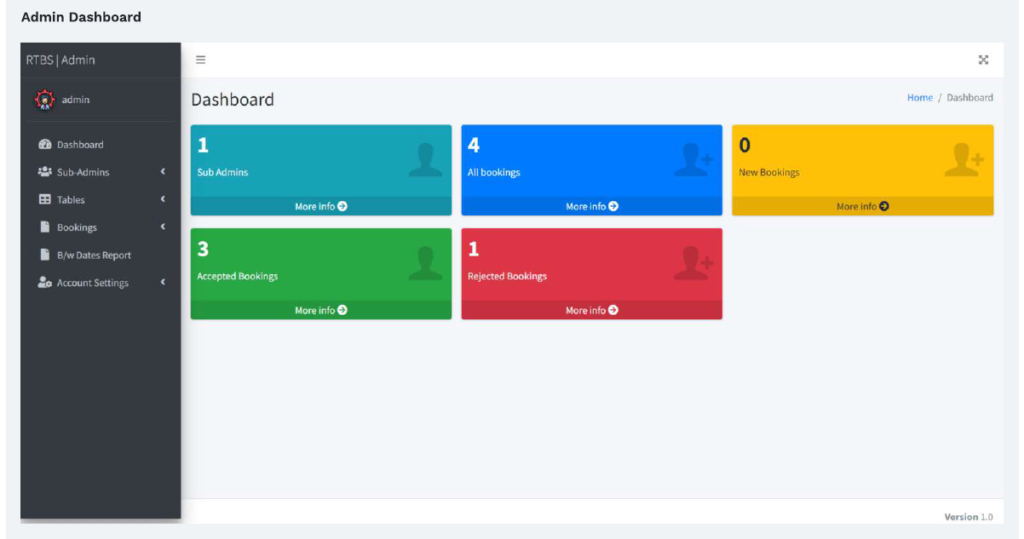
Task: Click the user icon on Sub Admins card
Action: coord(425,160)
